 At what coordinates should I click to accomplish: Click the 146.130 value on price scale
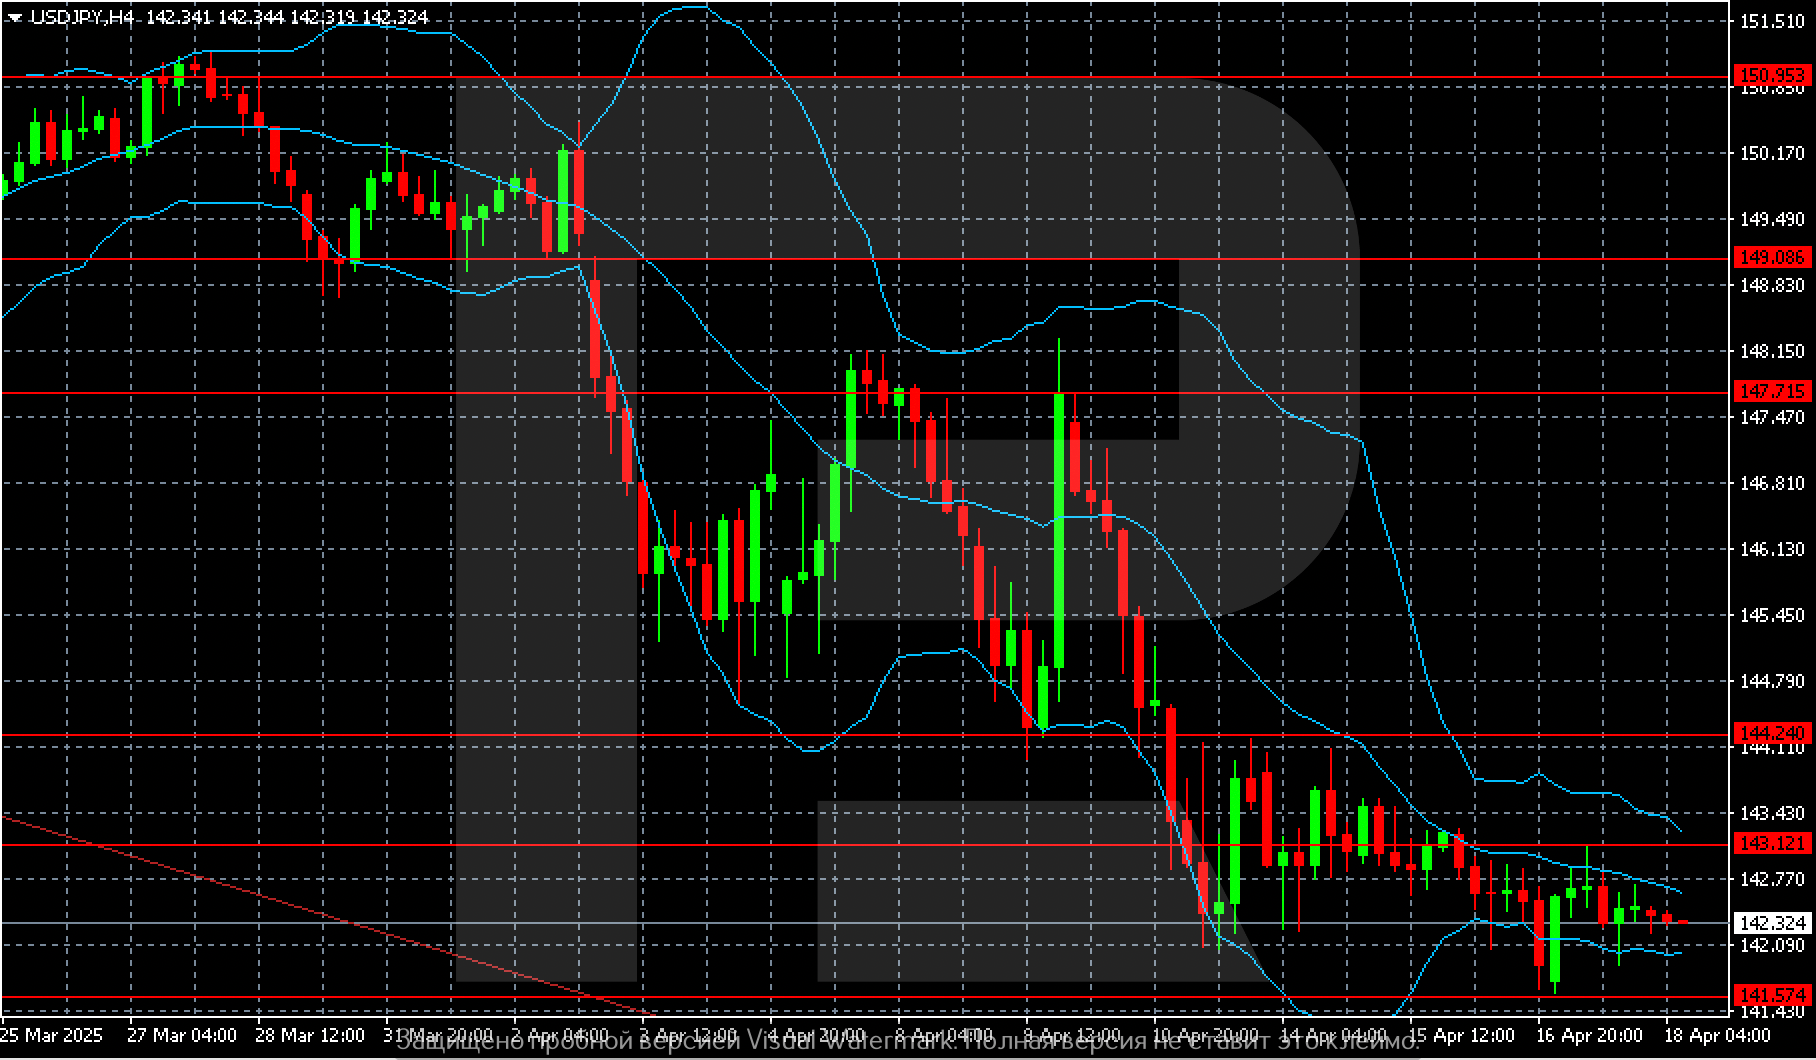(1773, 549)
